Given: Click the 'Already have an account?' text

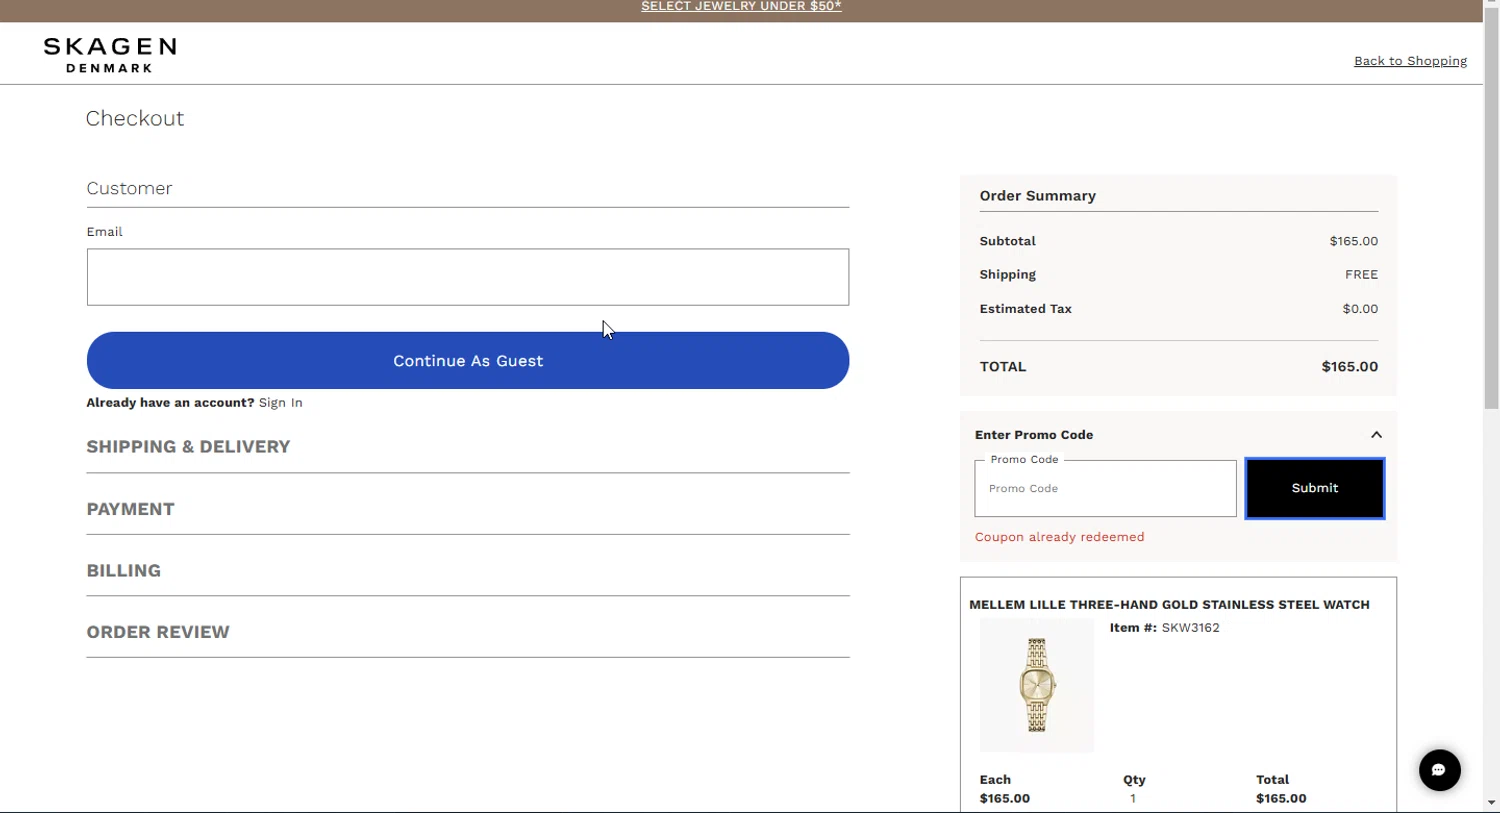Looking at the screenshot, I should 170,403.
